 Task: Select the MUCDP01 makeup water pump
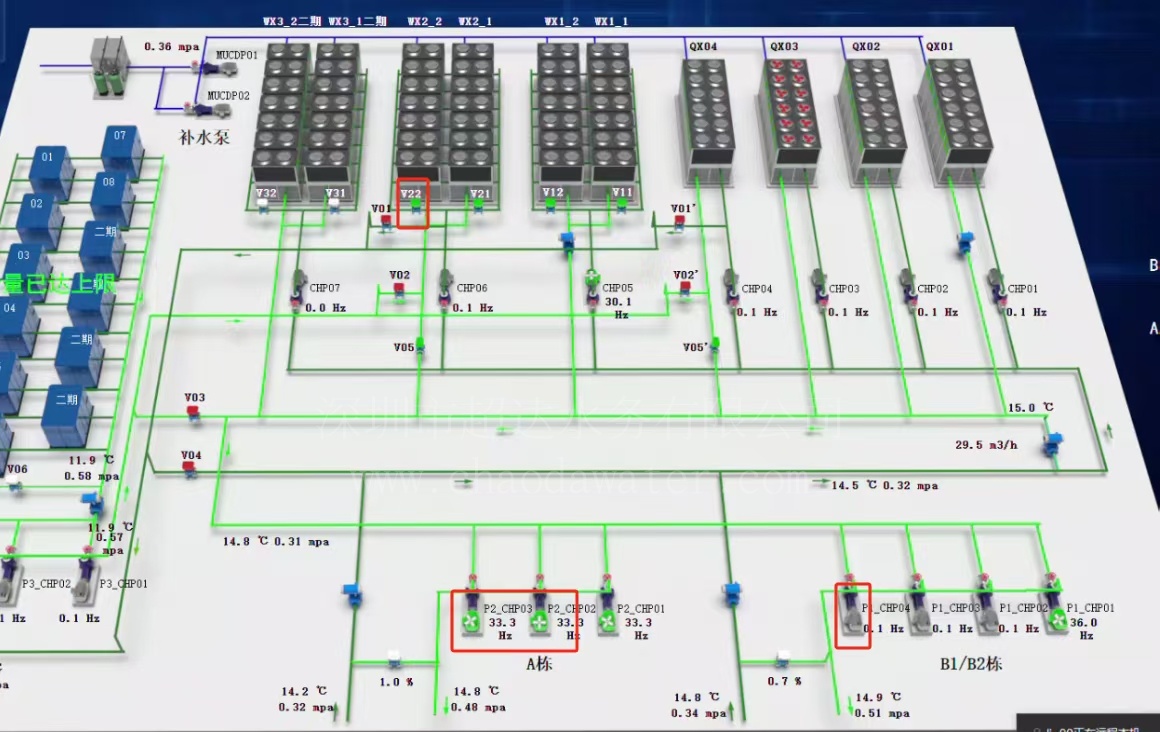coord(220,69)
